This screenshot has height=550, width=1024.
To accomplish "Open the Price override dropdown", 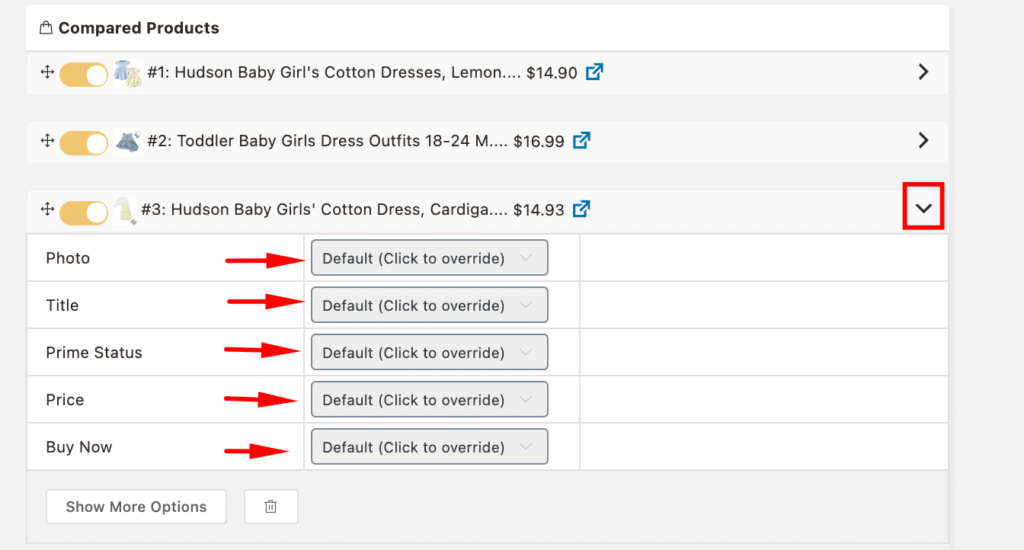I will click(429, 400).
